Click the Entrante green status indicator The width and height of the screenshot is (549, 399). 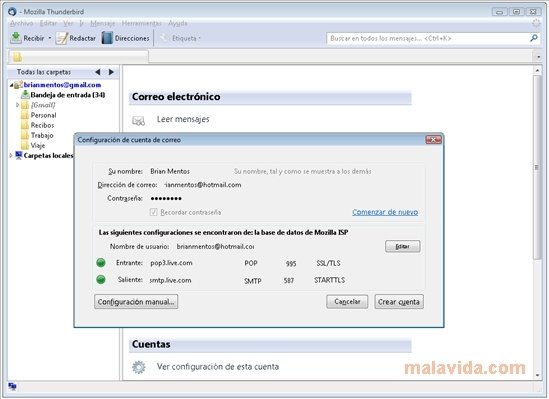click(x=101, y=262)
